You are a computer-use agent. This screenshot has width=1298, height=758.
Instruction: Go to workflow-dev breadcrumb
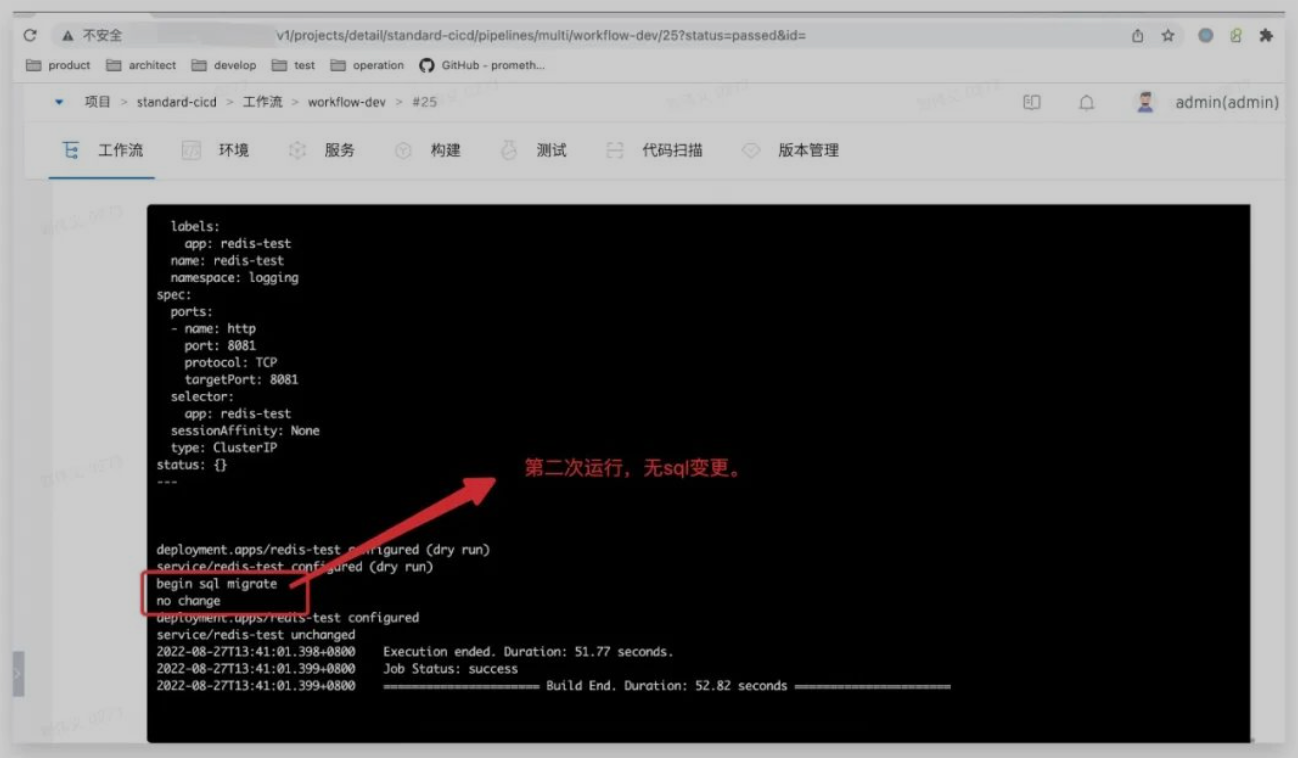(346, 102)
